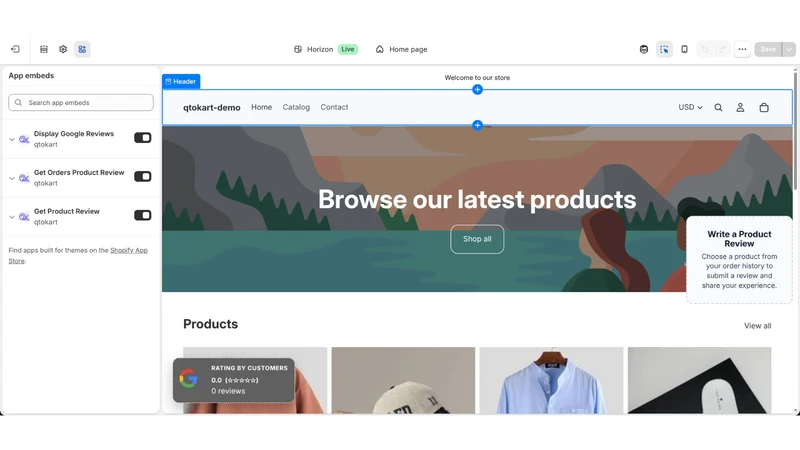
Task: Open the cap product thumbnail
Action: point(403,380)
